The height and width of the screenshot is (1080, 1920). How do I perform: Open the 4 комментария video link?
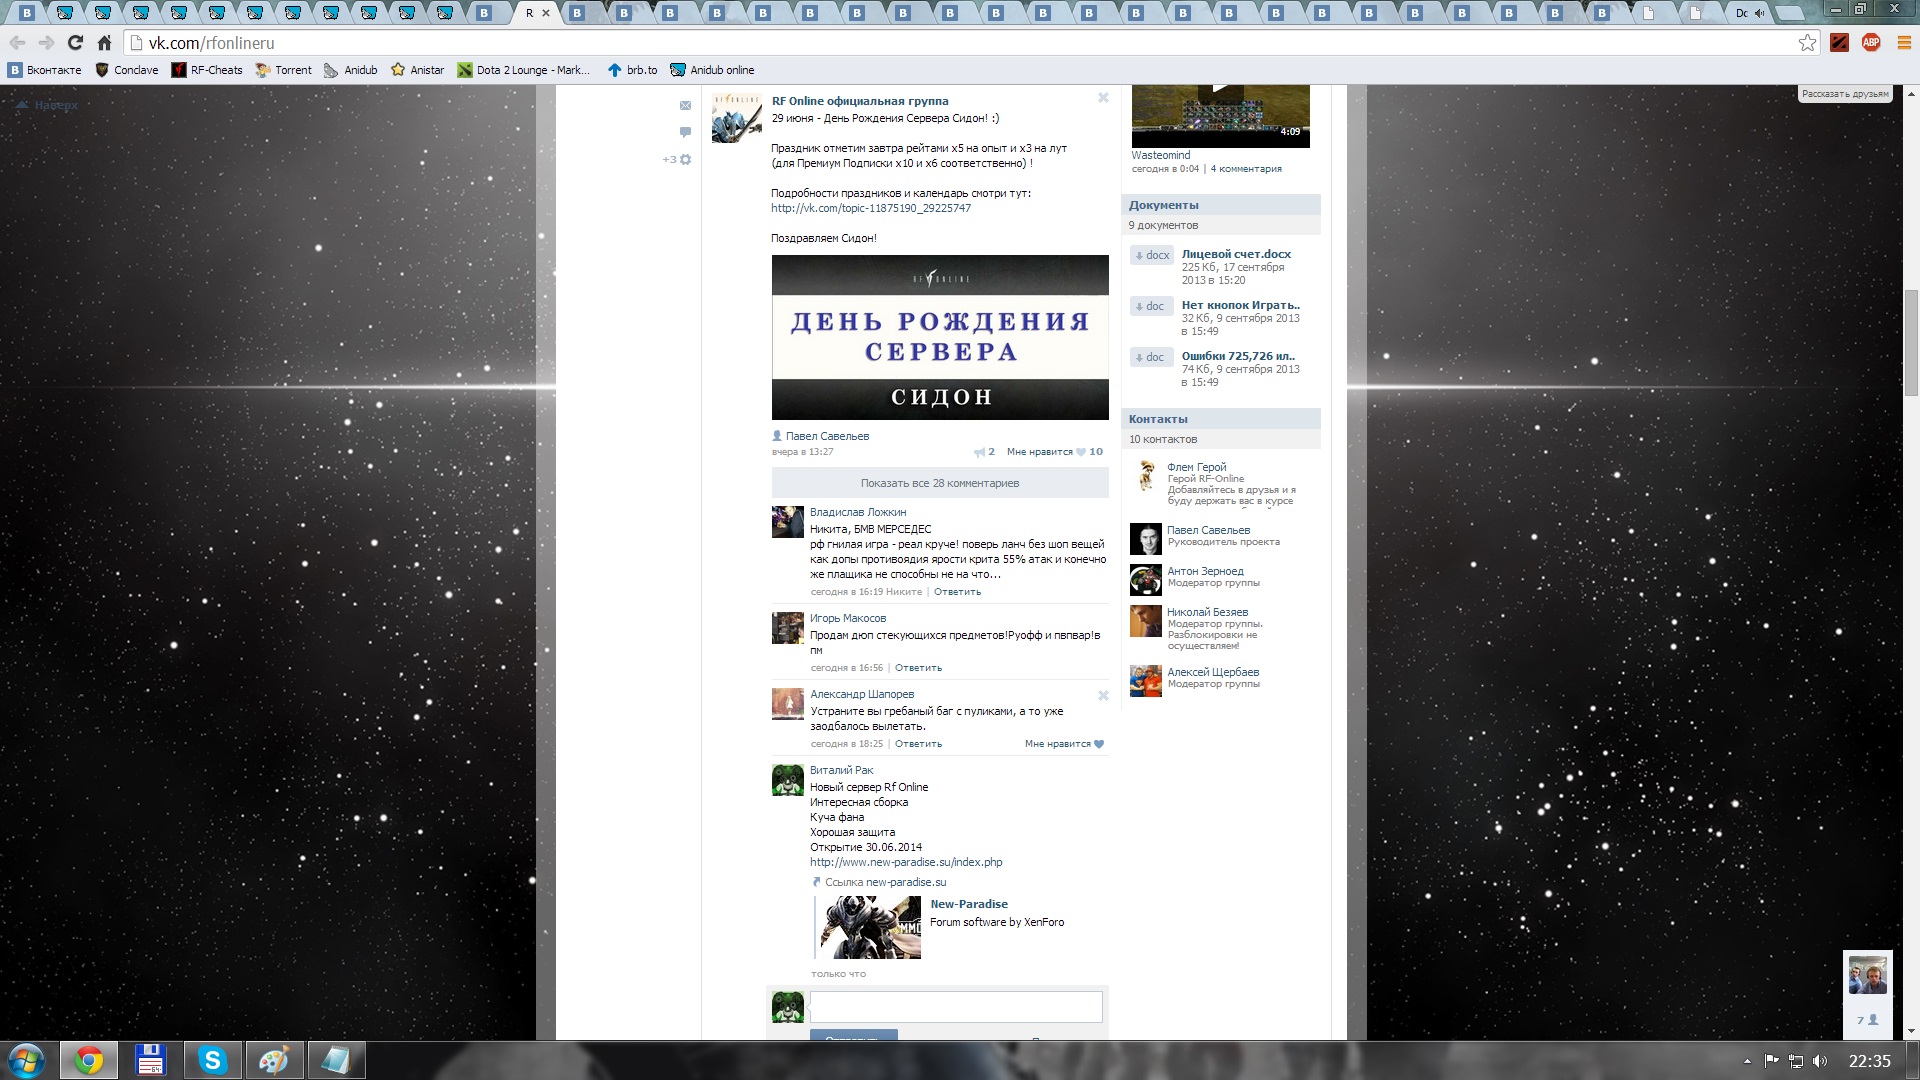coord(1246,169)
